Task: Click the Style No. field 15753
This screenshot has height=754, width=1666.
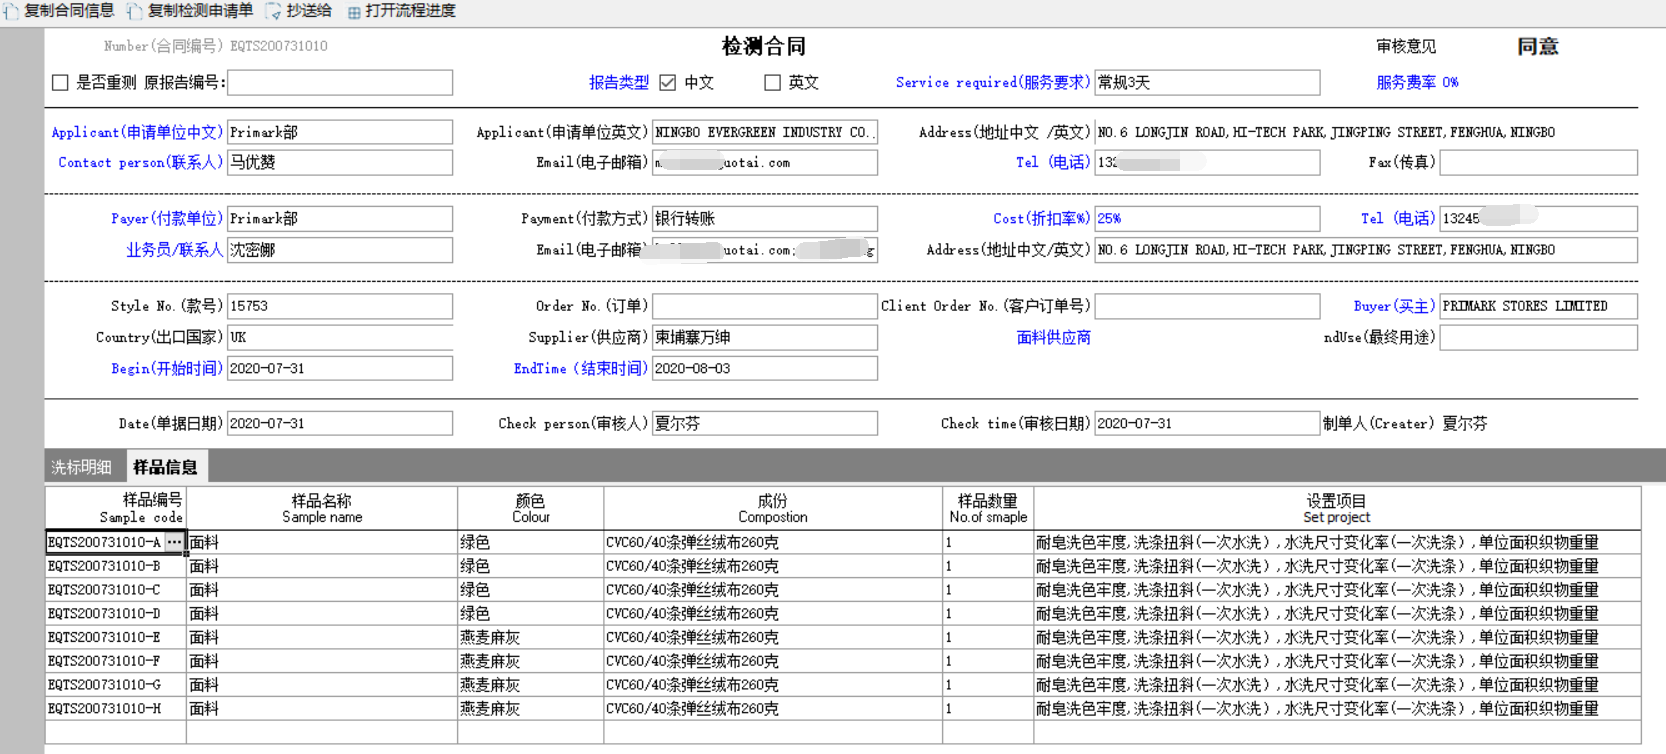Action: pyautogui.click(x=340, y=306)
